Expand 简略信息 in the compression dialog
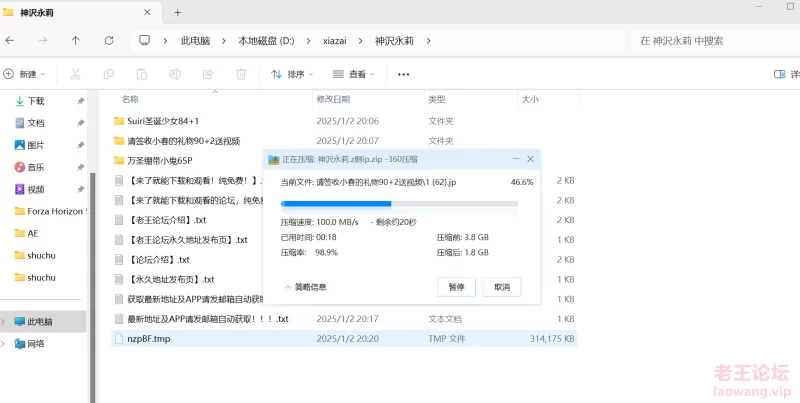 pyautogui.click(x=305, y=286)
